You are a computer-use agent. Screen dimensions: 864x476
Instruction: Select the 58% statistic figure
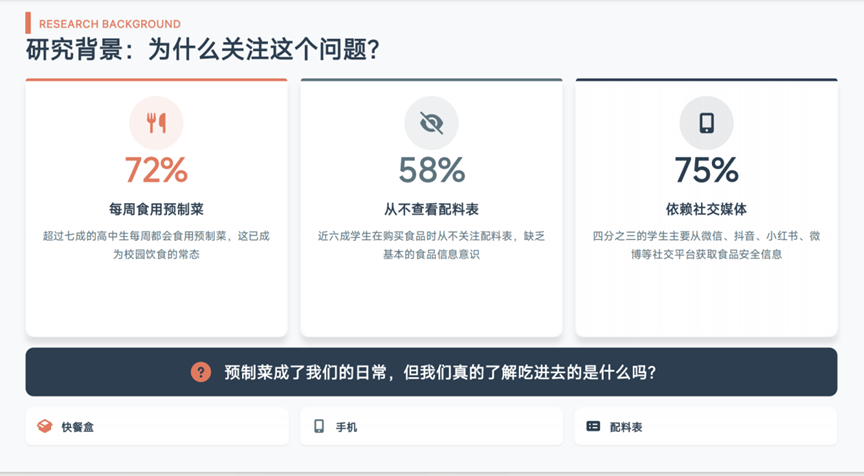[431, 171]
